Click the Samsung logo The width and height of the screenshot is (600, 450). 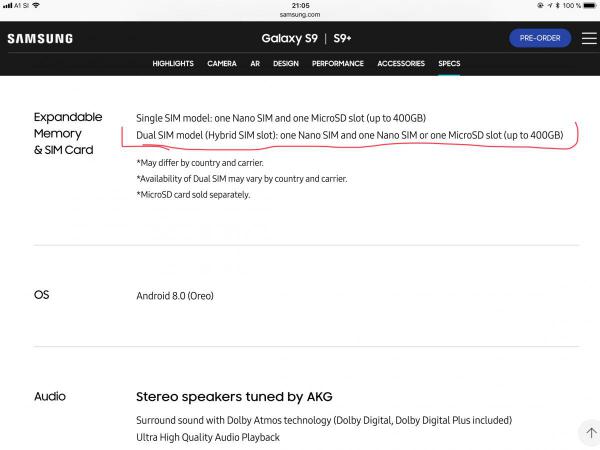click(40, 39)
